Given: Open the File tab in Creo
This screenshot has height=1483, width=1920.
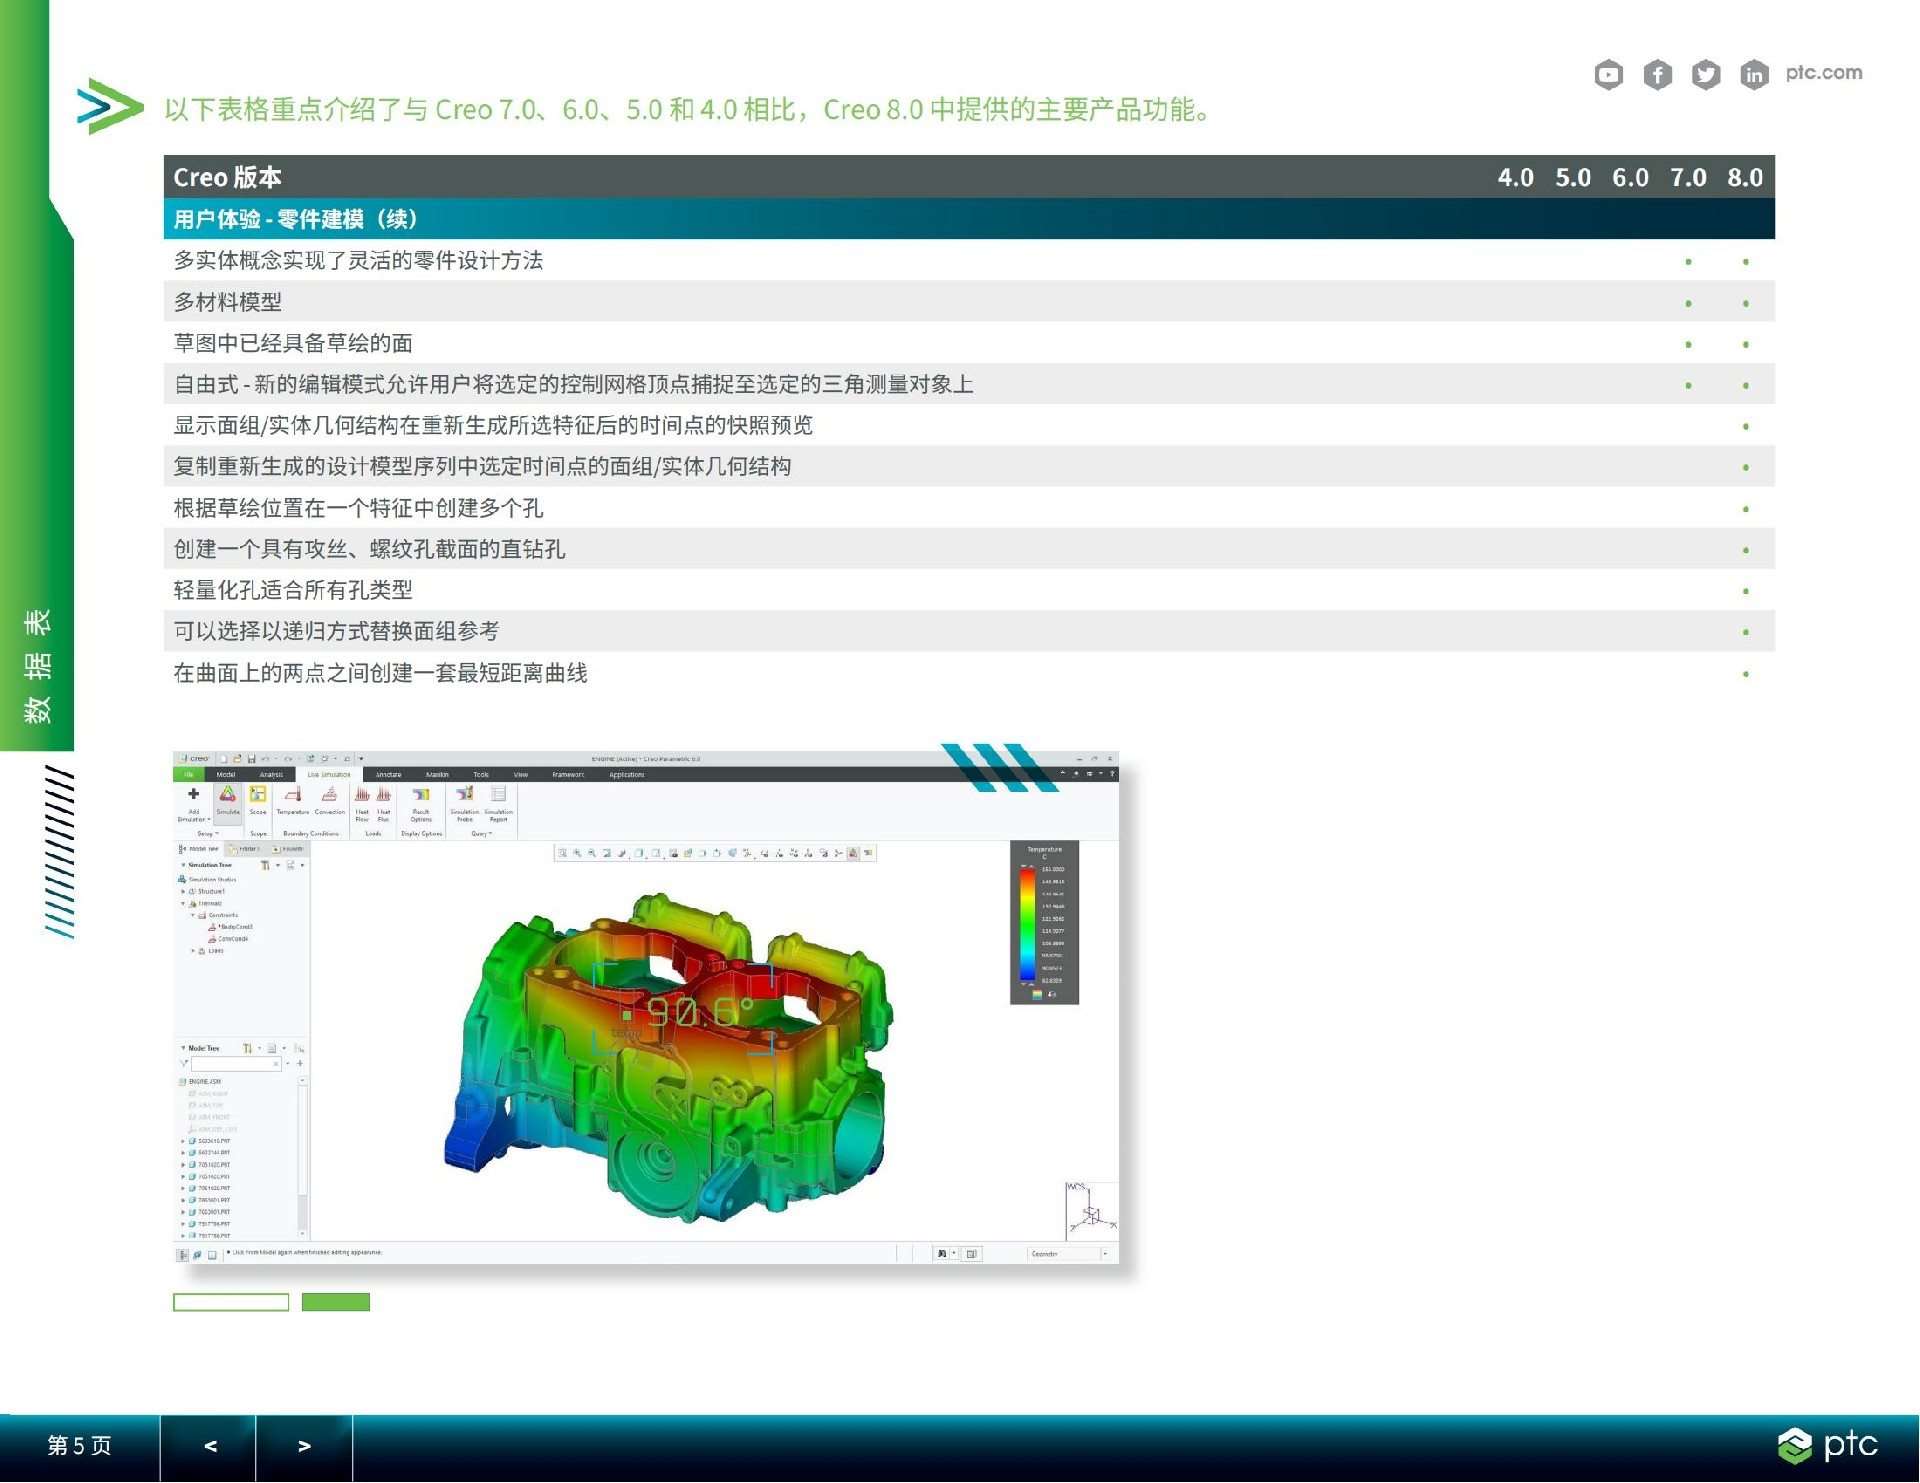Looking at the screenshot, I should click(x=188, y=775).
